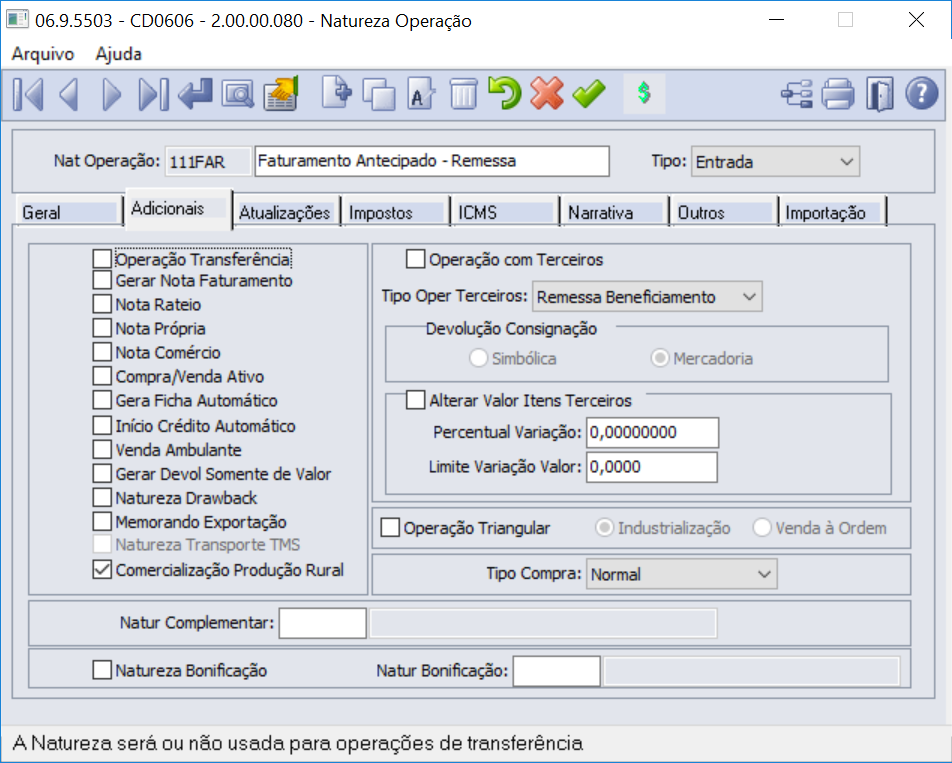Open the Impostos tab
952x763 pixels.
coord(395,212)
